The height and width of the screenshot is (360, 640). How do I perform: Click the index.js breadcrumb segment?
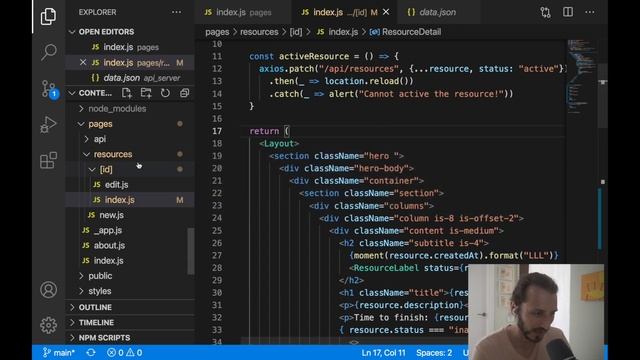tap(337, 32)
